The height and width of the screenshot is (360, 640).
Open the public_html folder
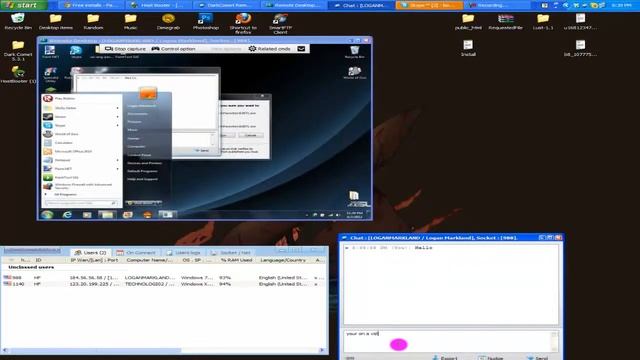pyautogui.click(x=468, y=21)
